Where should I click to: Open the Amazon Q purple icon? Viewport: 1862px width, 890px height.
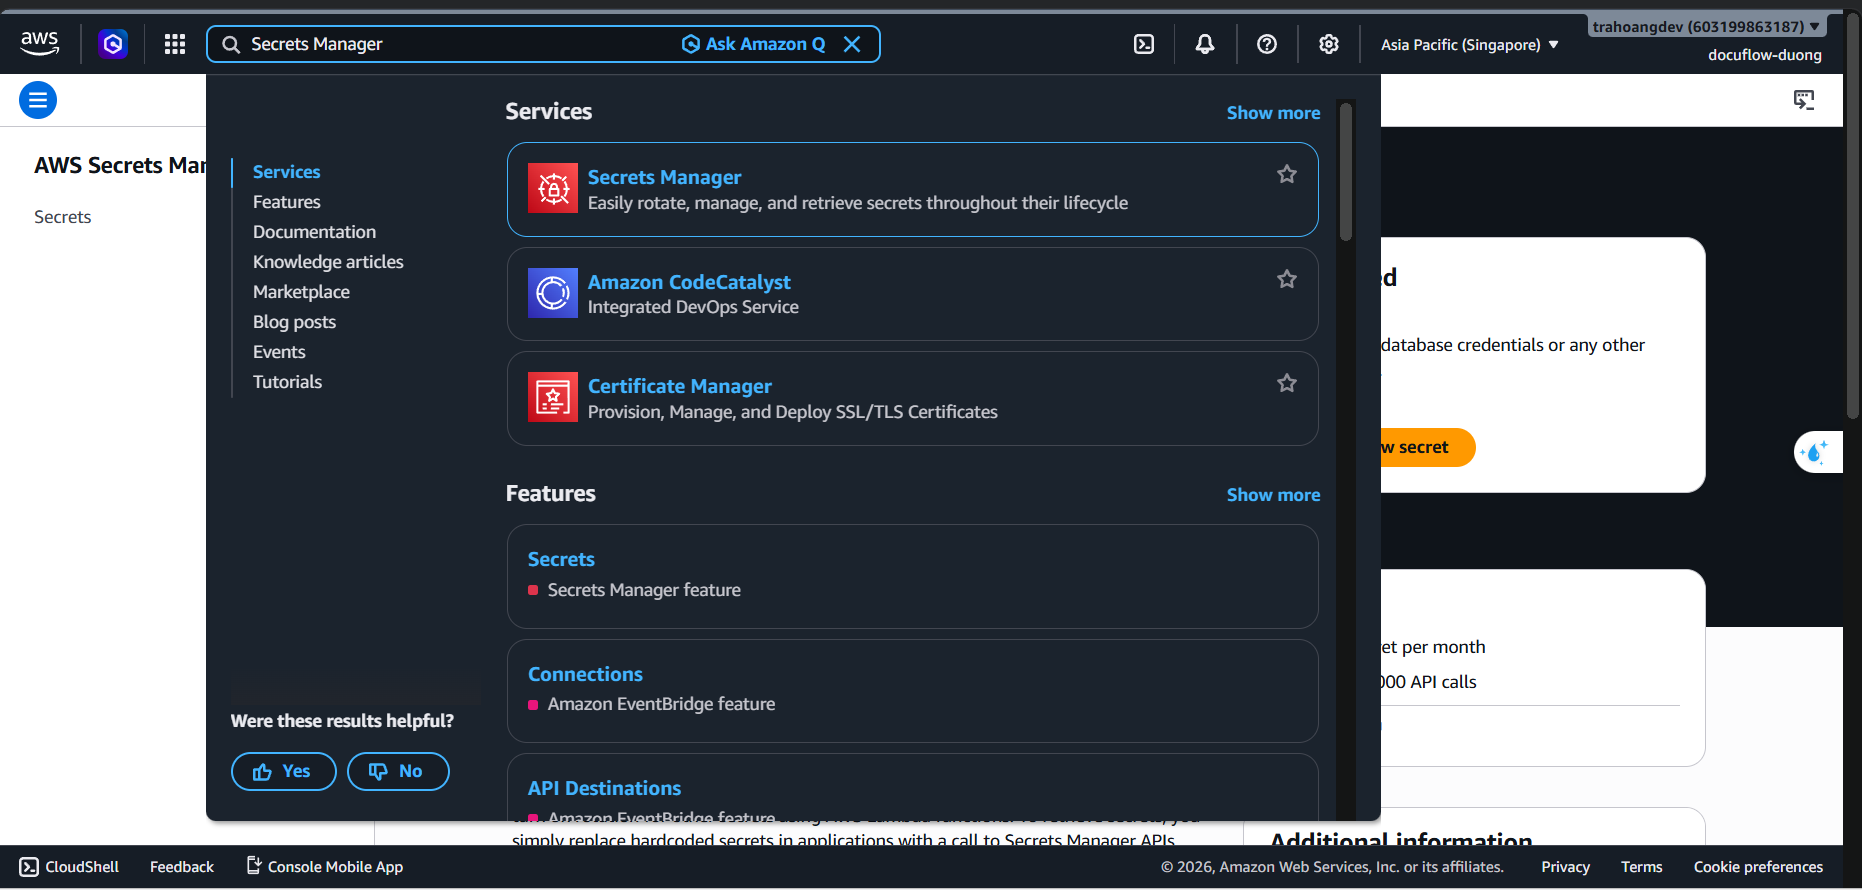coord(113,44)
